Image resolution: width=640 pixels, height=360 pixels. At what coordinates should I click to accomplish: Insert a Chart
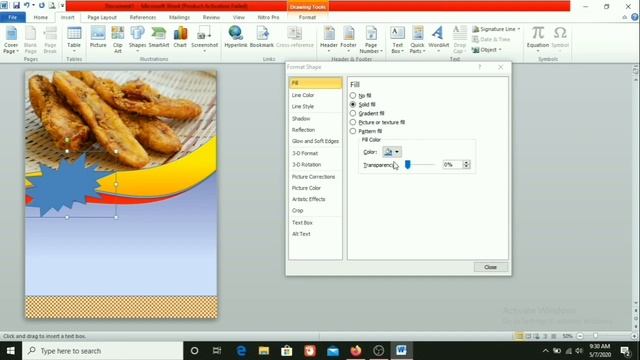180,37
